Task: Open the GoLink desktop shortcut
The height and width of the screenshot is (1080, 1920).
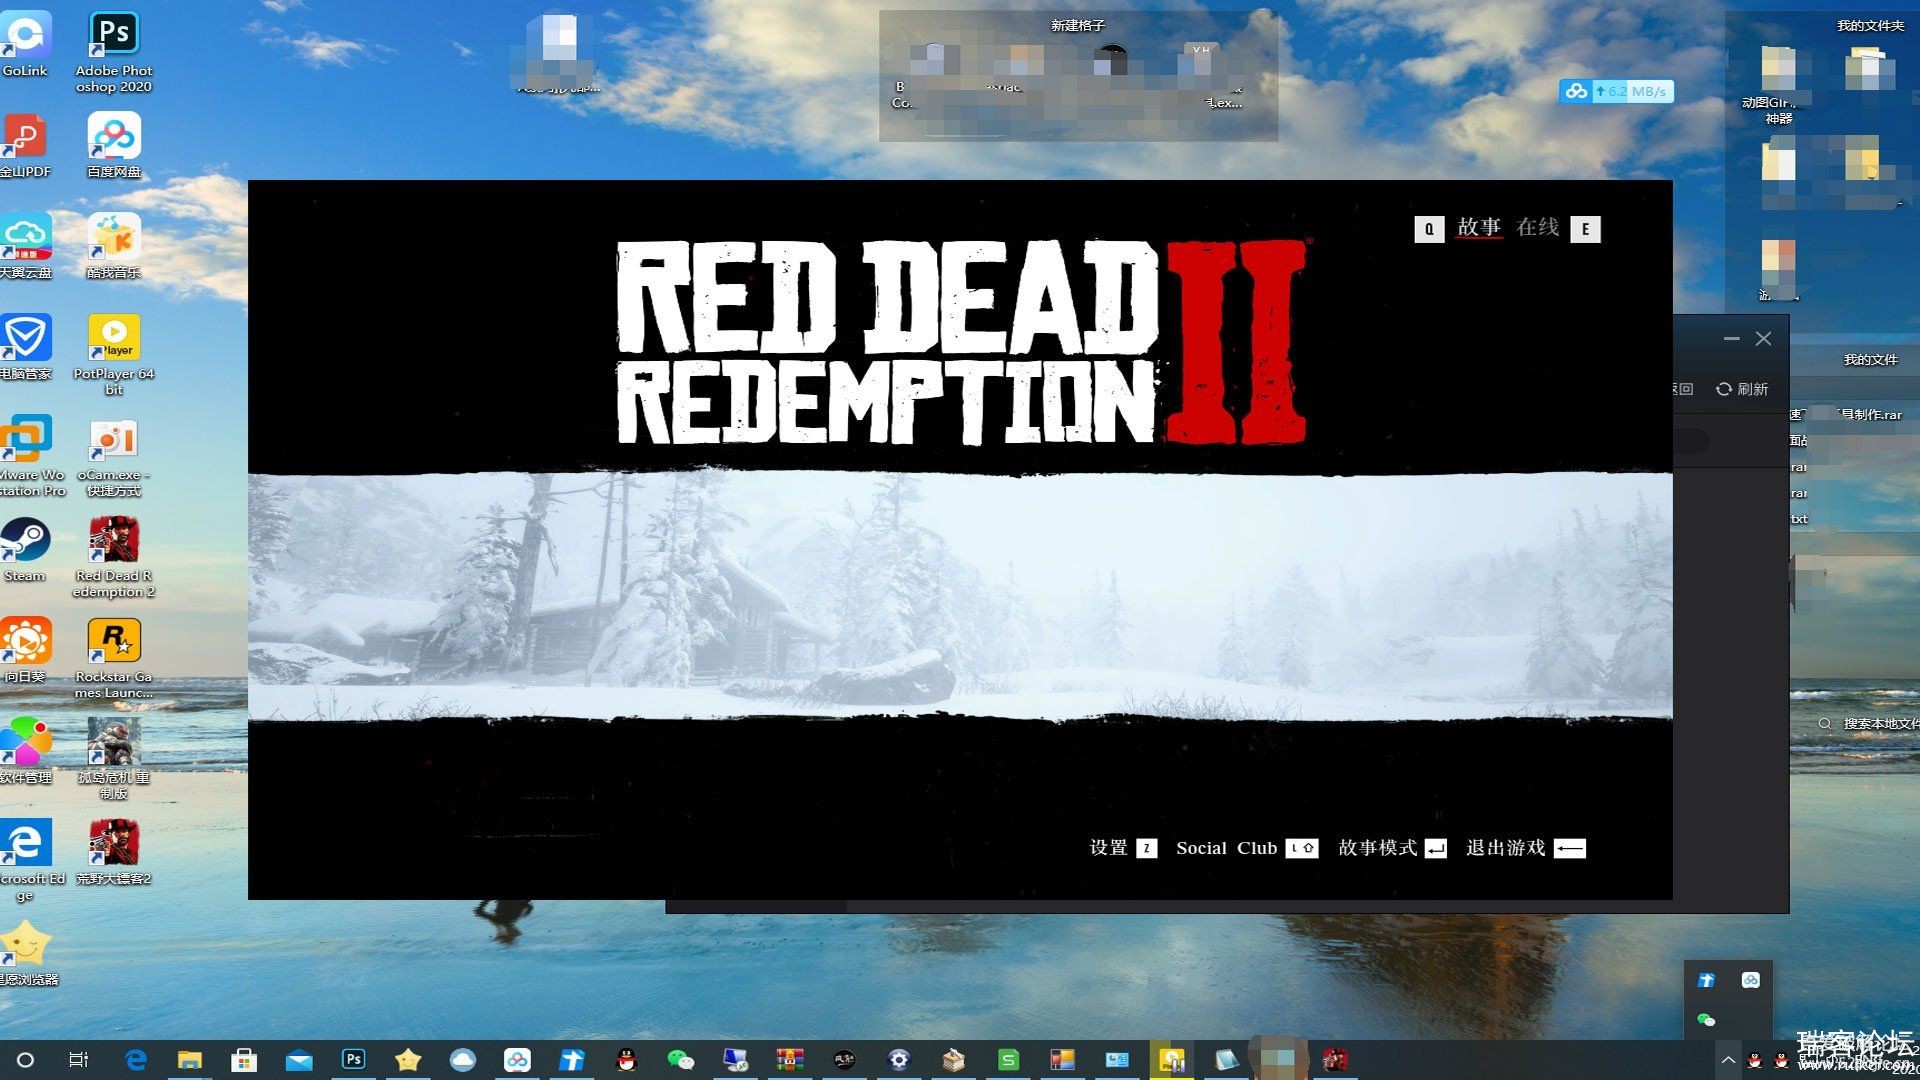Action: 25,44
